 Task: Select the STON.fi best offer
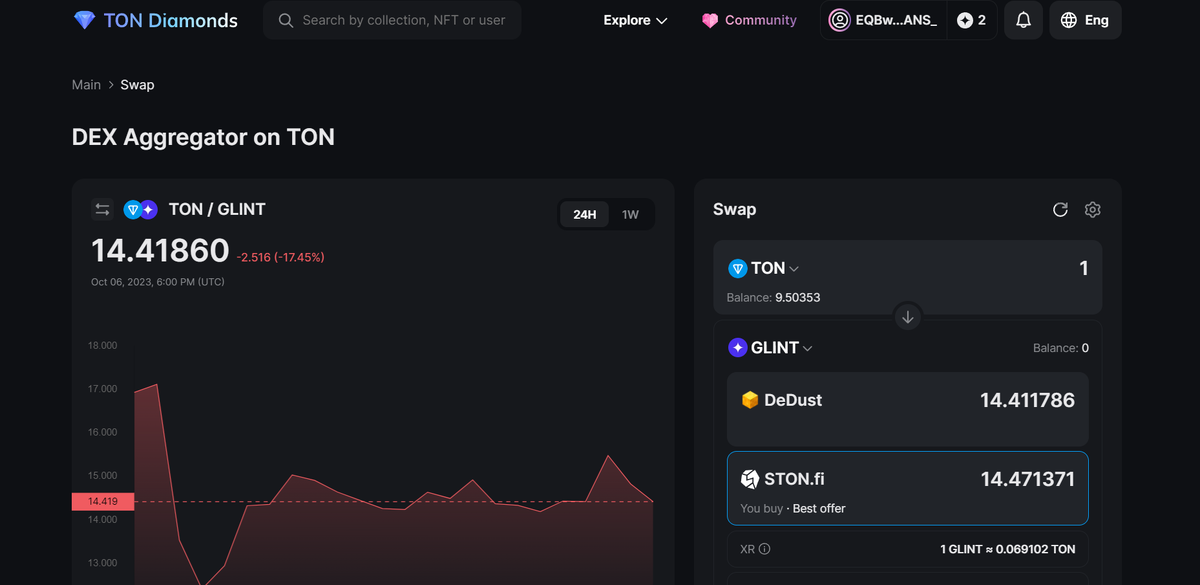(x=908, y=488)
